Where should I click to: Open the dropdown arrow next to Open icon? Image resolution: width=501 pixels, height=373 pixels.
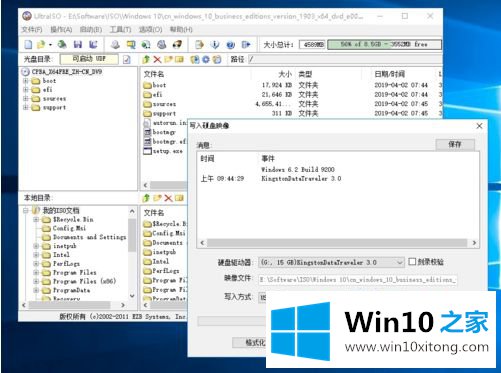pos(50,45)
